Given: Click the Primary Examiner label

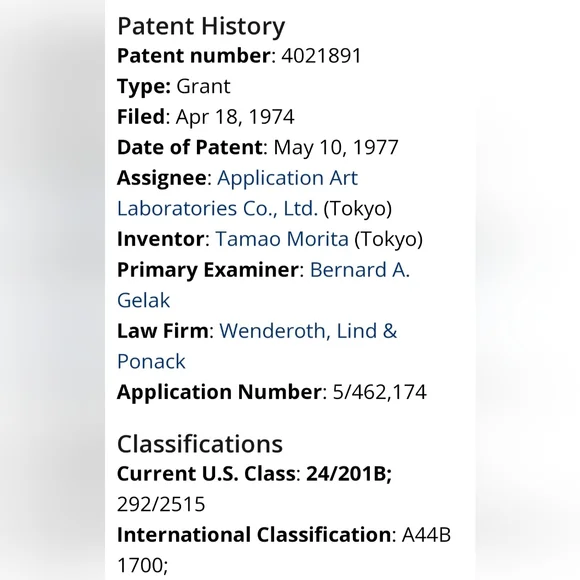Looking at the screenshot, I should point(208,270).
